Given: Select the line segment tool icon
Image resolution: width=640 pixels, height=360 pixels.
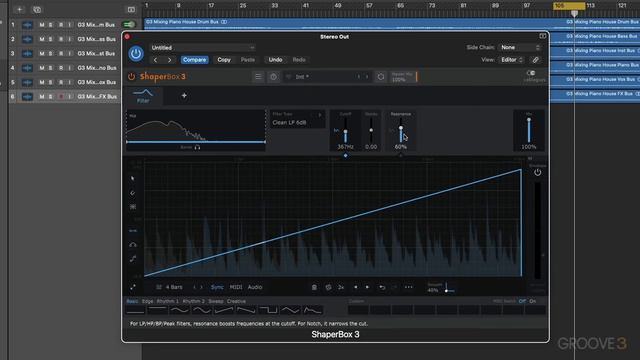Looking at the screenshot, I should (133, 231).
